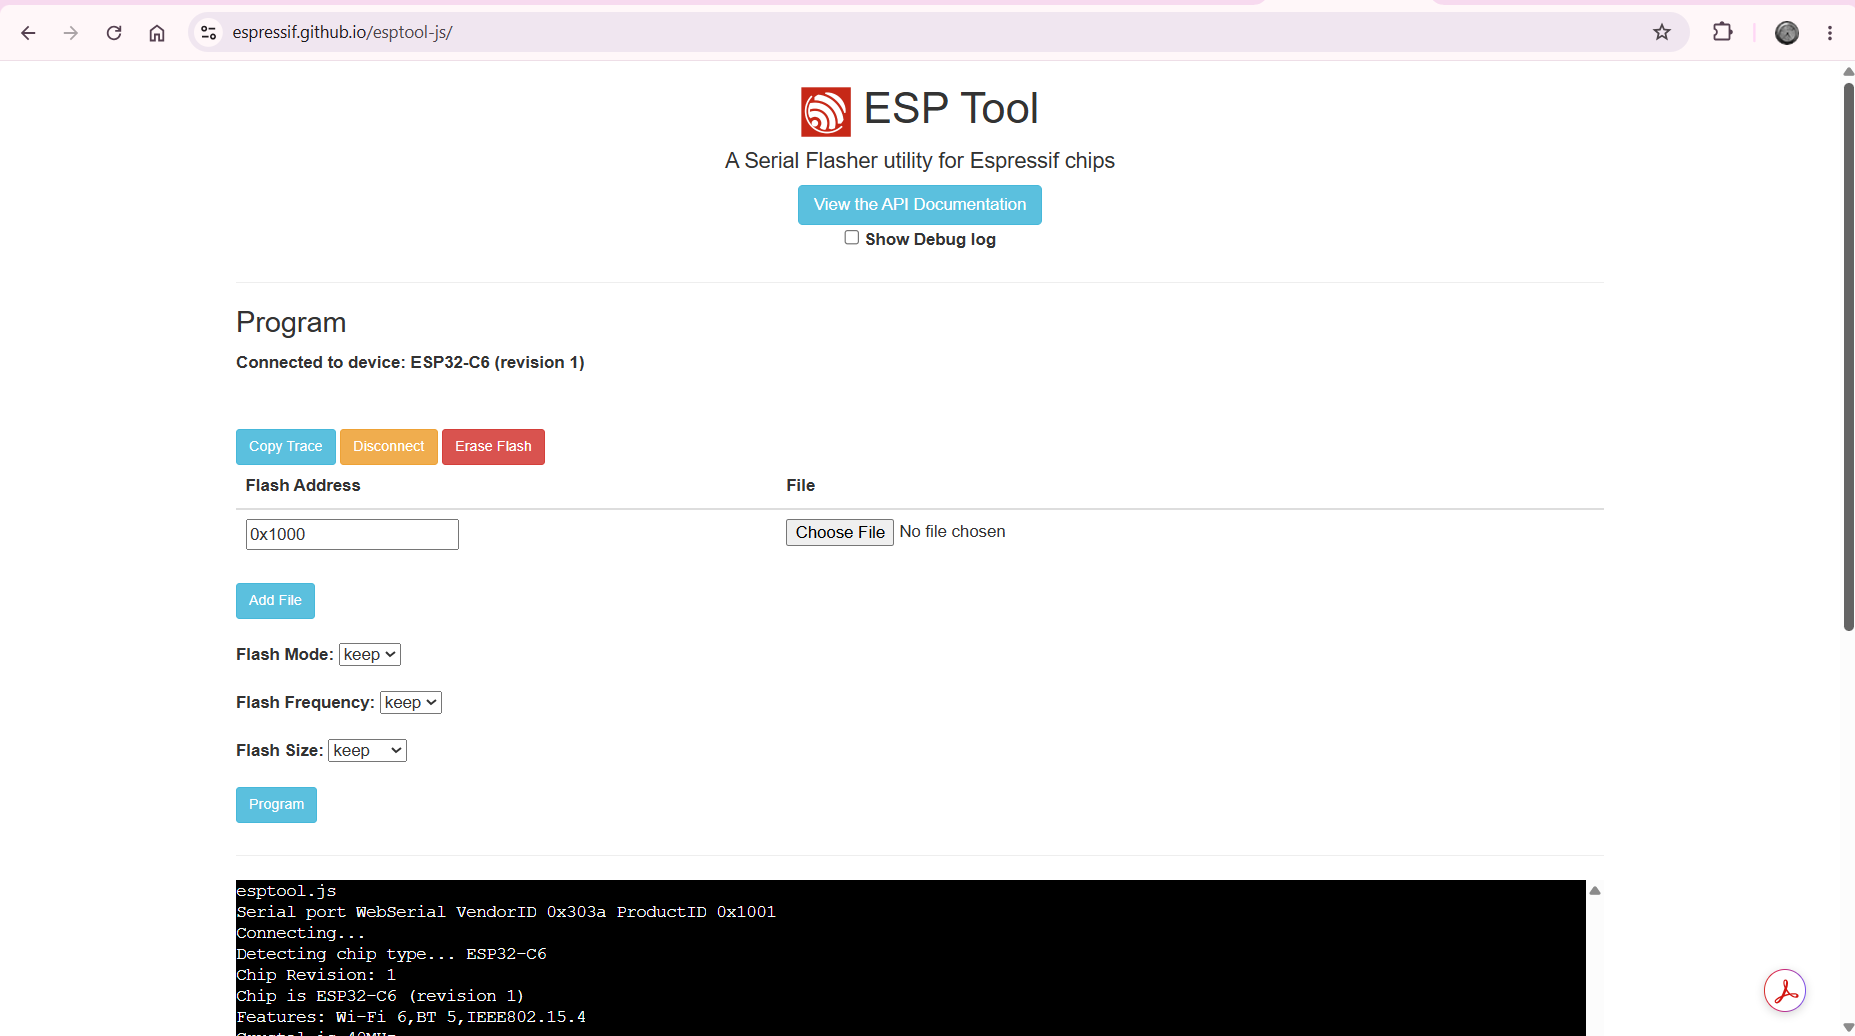Image resolution: width=1855 pixels, height=1036 pixels.
Task: Open the Flash Mode dropdown
Action: click(x=370, y=654)
